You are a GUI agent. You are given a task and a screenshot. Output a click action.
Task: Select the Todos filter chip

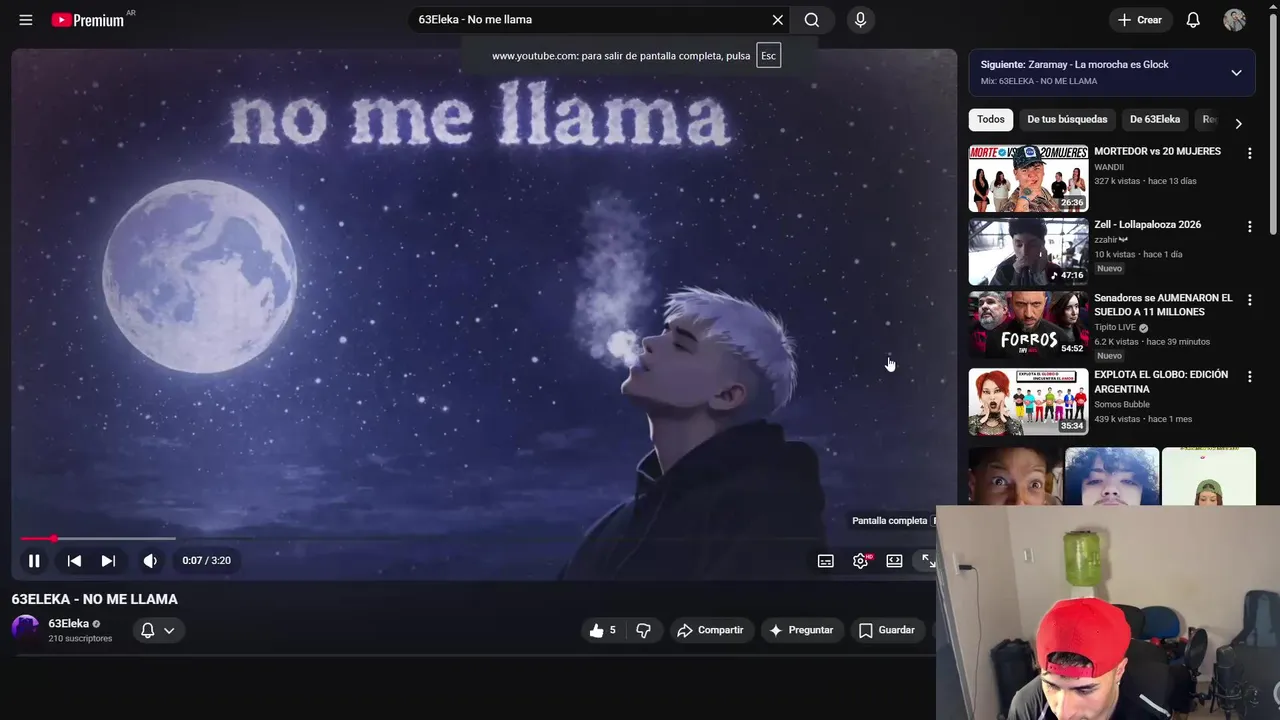click(x=991, y=120)
